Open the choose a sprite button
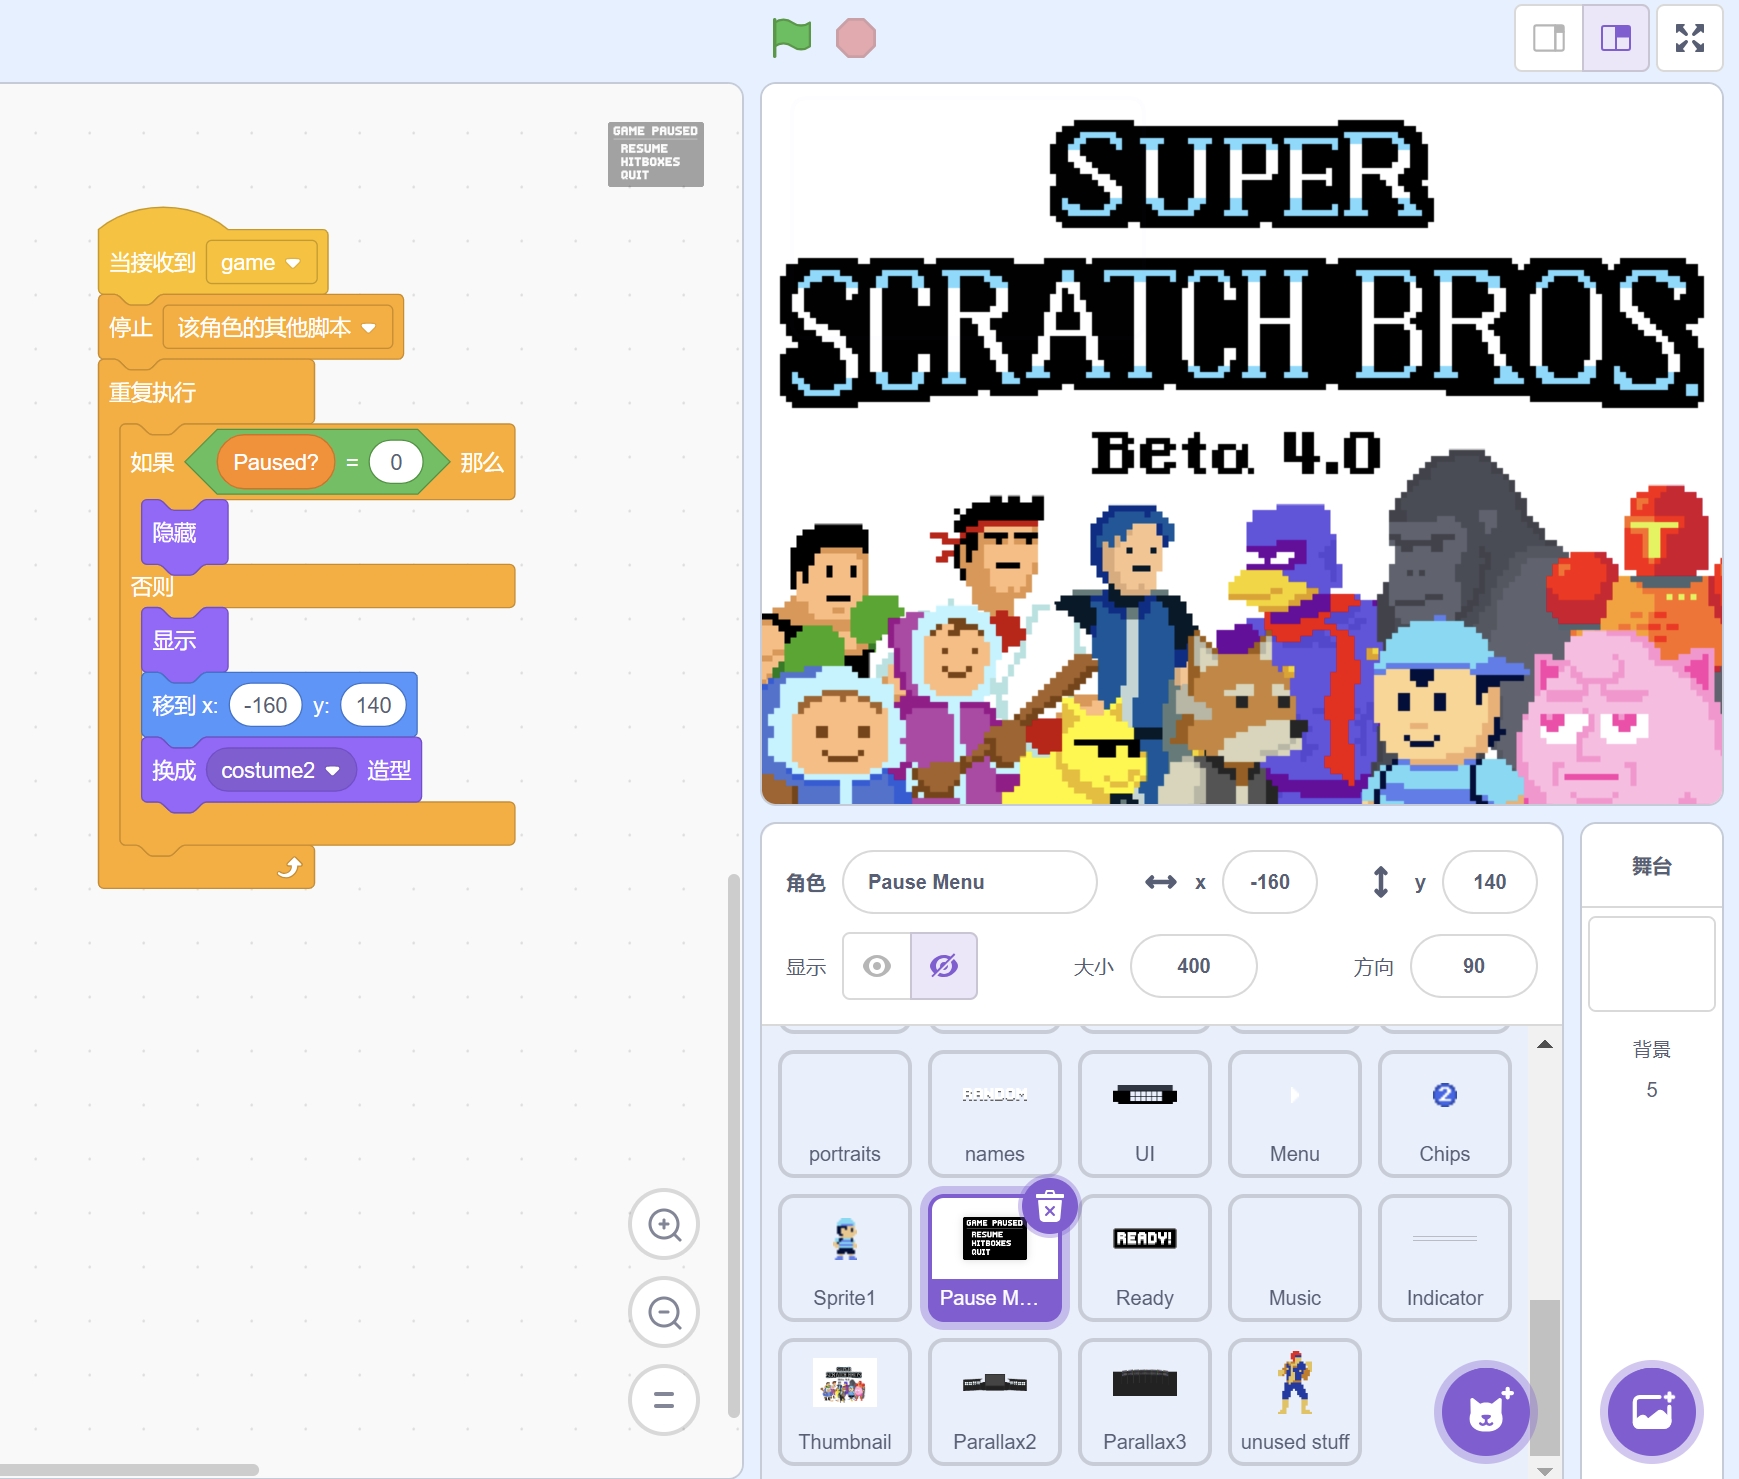The height and width of the screenshot is (1479, 1739). (x=1485, y=1412)
